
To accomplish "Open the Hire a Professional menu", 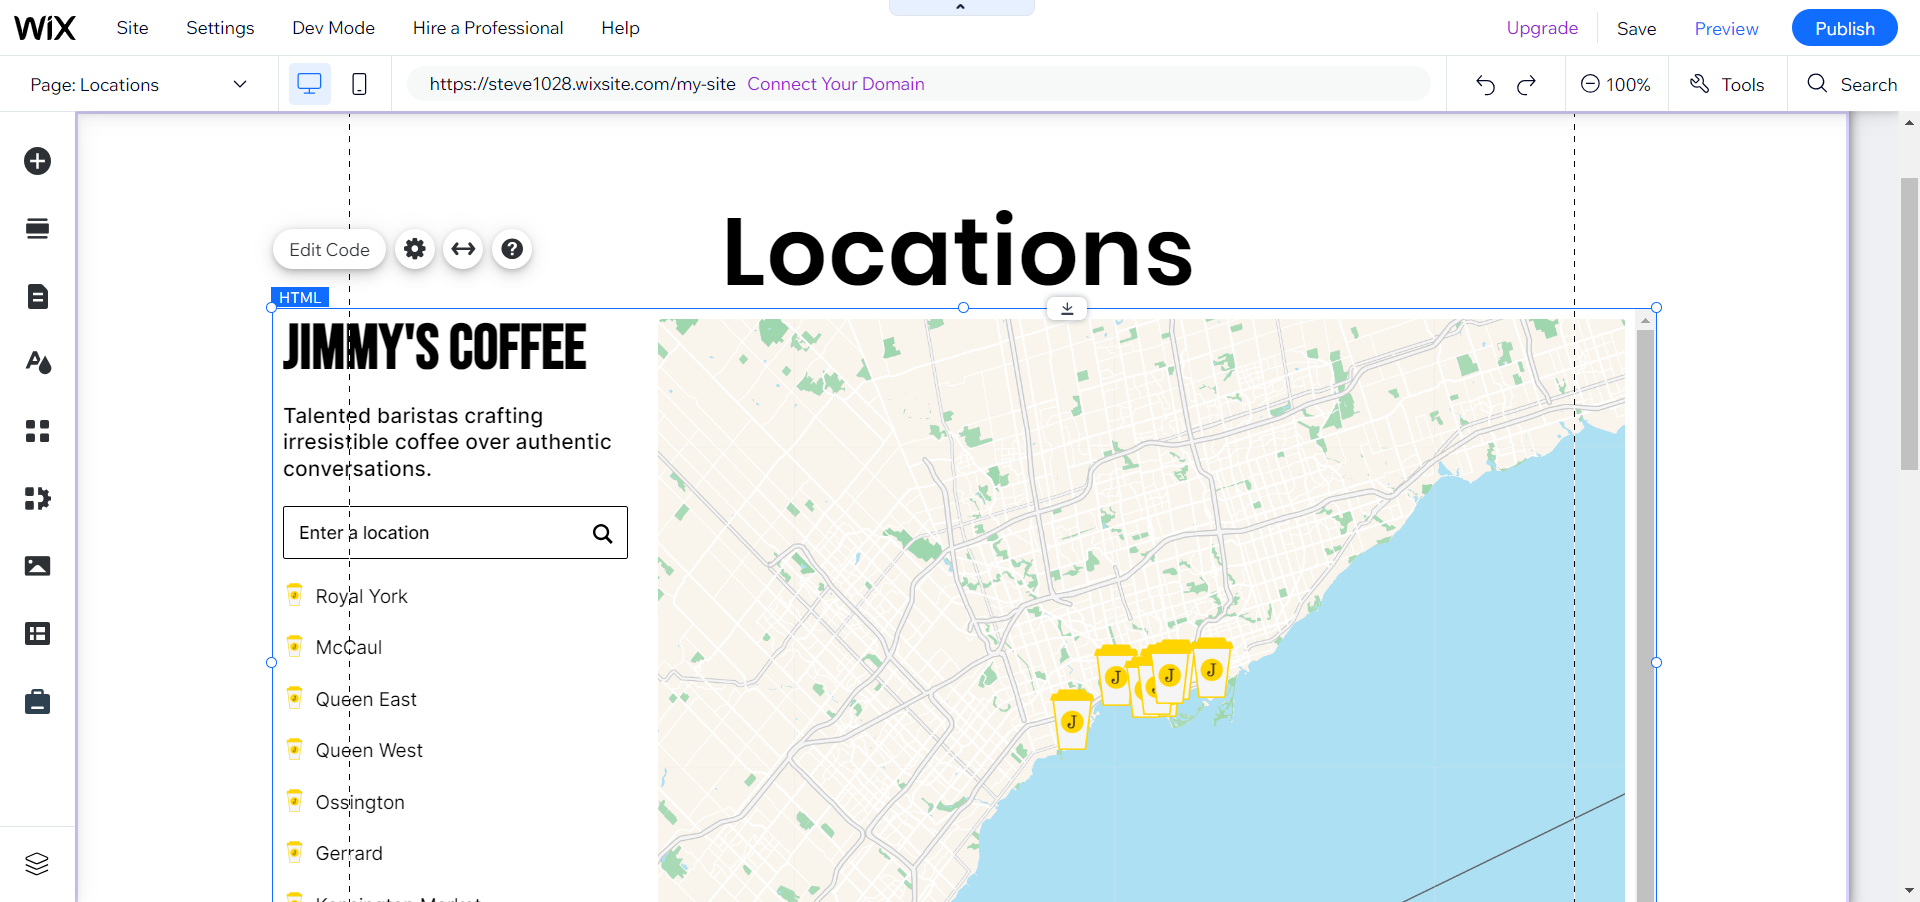I will point(488,28).
